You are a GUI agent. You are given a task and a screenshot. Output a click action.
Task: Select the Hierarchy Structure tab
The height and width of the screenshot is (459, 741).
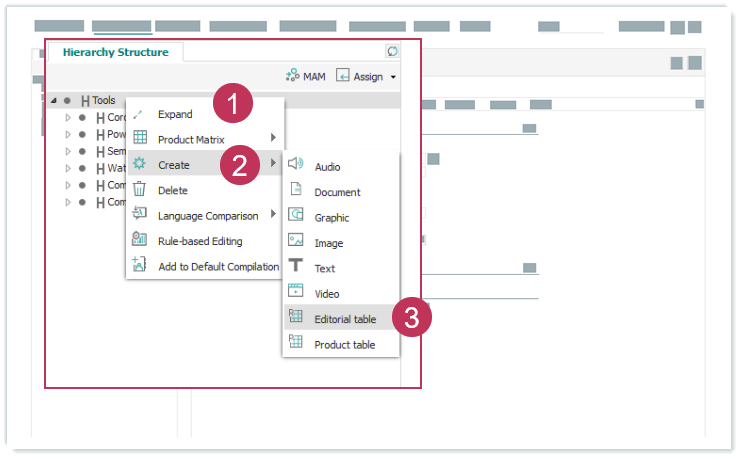point(115,52)
